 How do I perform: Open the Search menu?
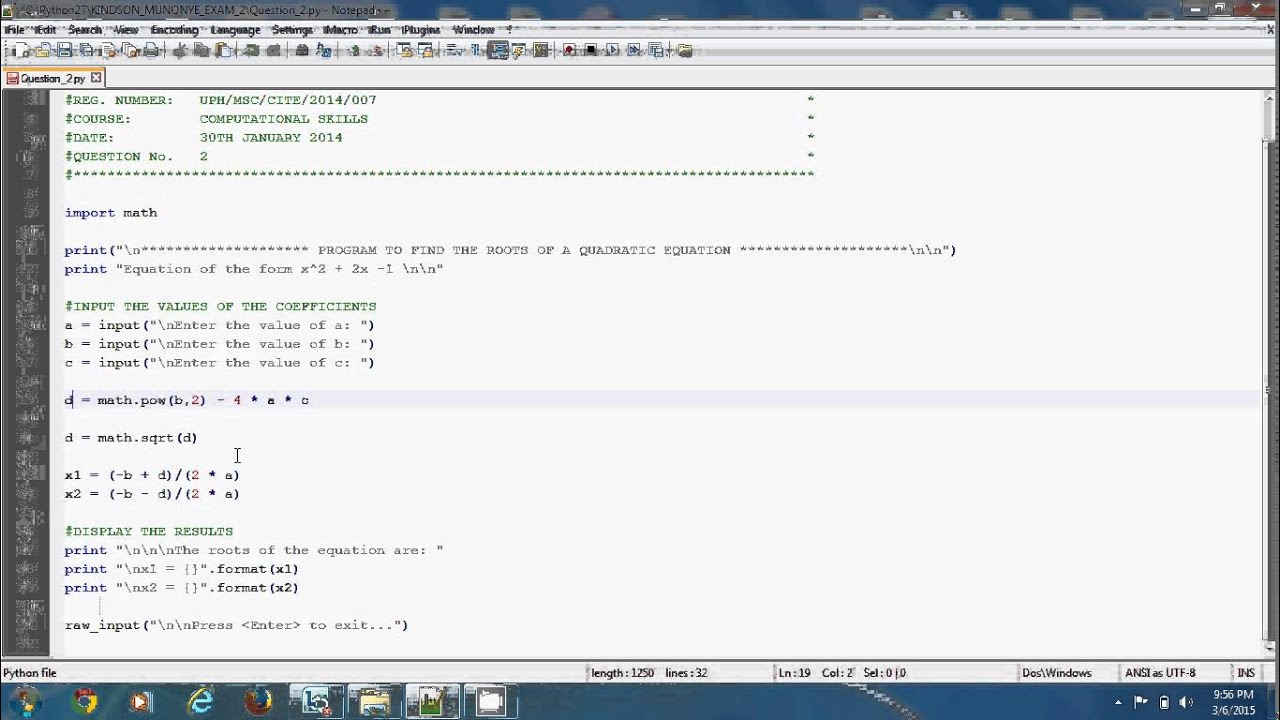tap(85, 30)
